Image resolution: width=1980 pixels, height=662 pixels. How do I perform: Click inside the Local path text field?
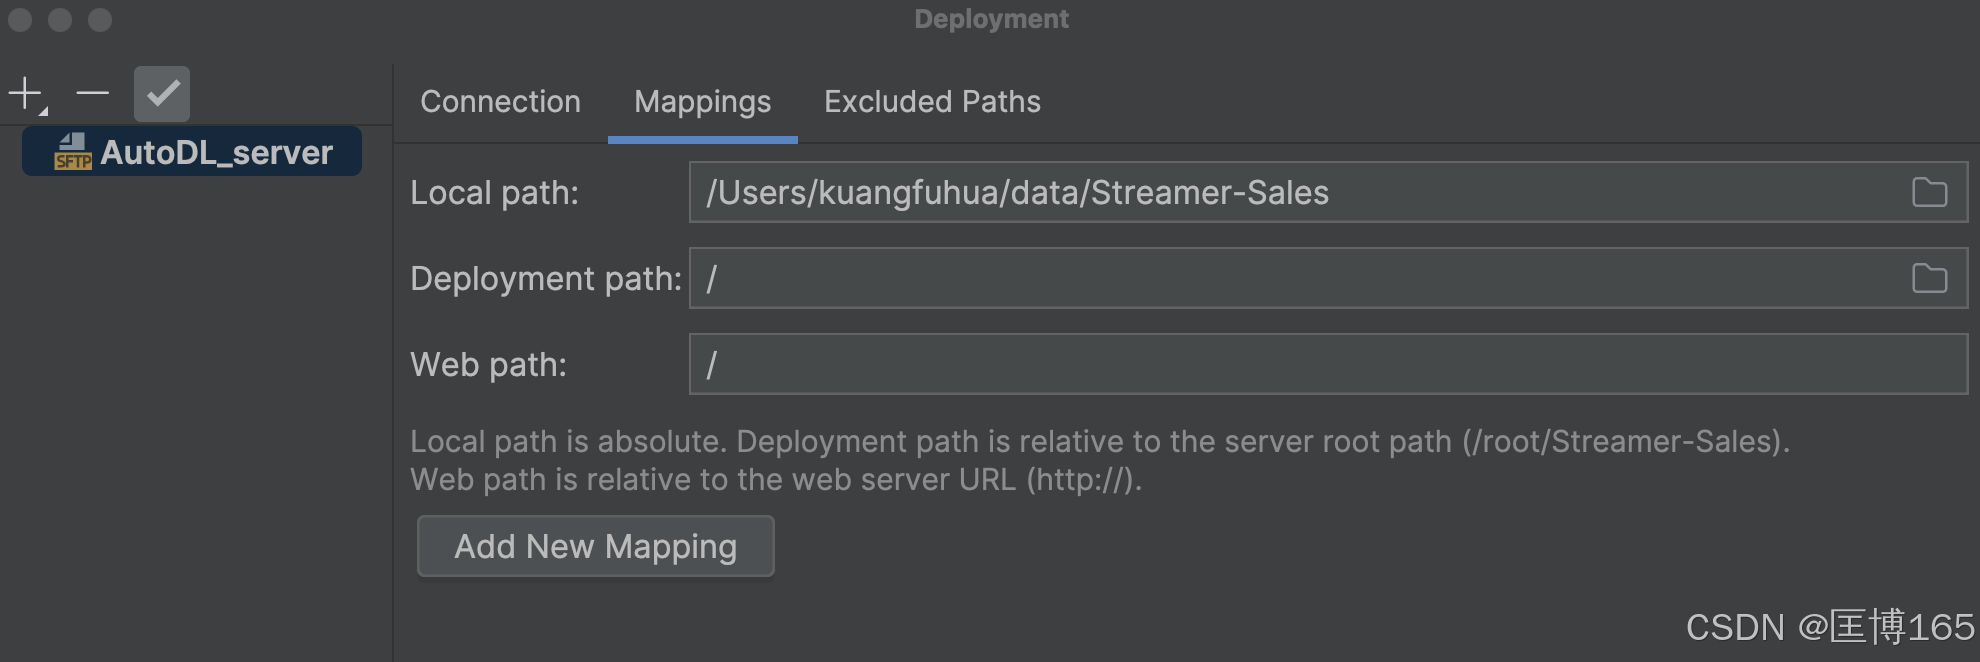(1290, 193)
